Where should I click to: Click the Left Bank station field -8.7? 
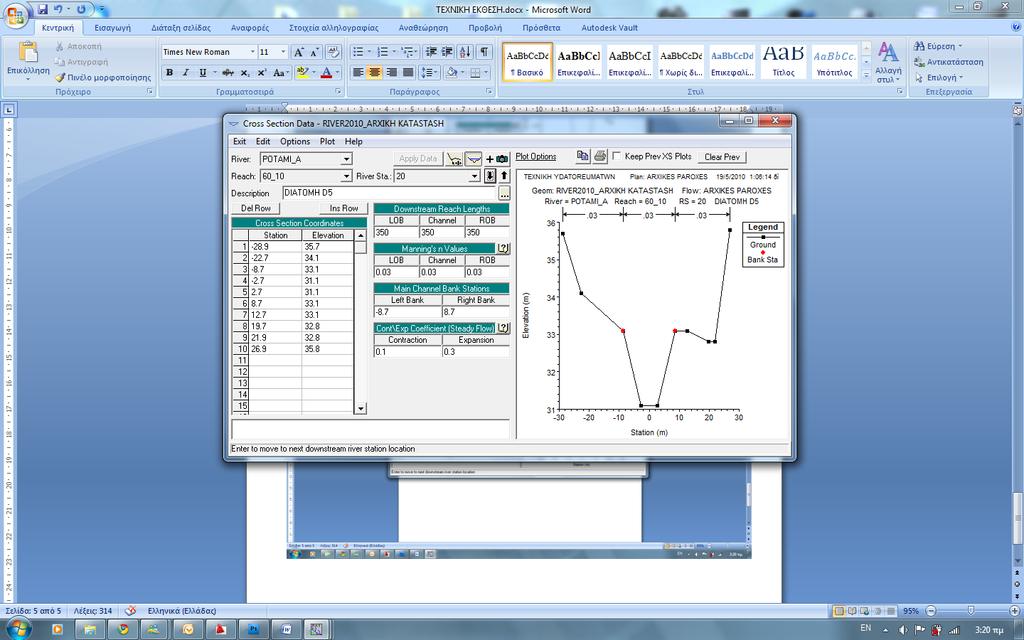407,312
